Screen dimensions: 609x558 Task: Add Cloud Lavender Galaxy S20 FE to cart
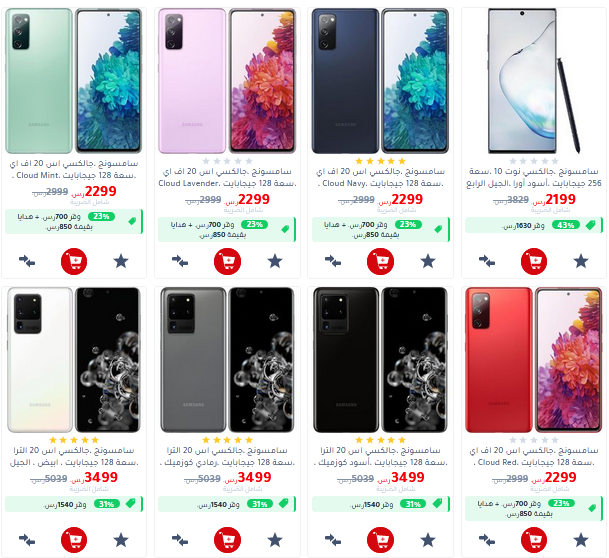click(227, 261)
